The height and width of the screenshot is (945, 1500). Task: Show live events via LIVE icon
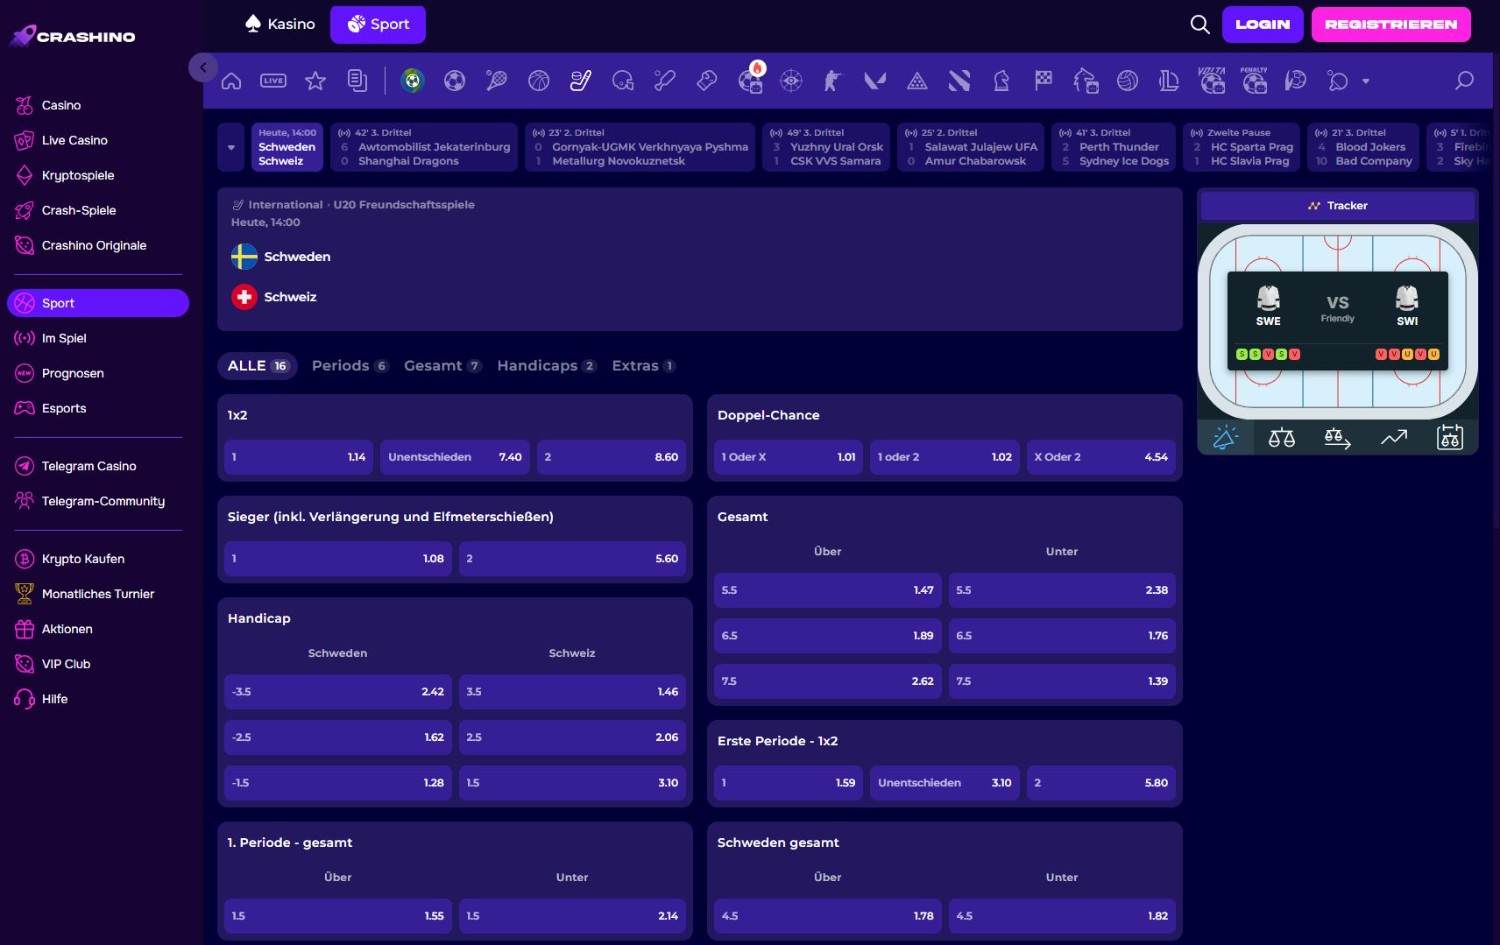pyautogui.click(x=273, y=81)
